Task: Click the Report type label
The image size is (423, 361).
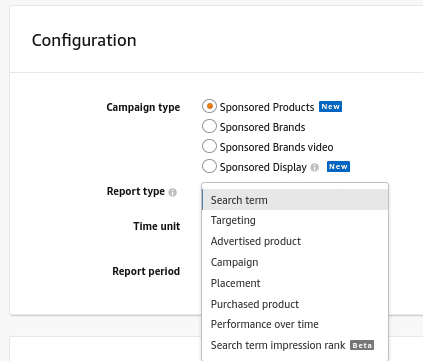Action: click(136, 191)
